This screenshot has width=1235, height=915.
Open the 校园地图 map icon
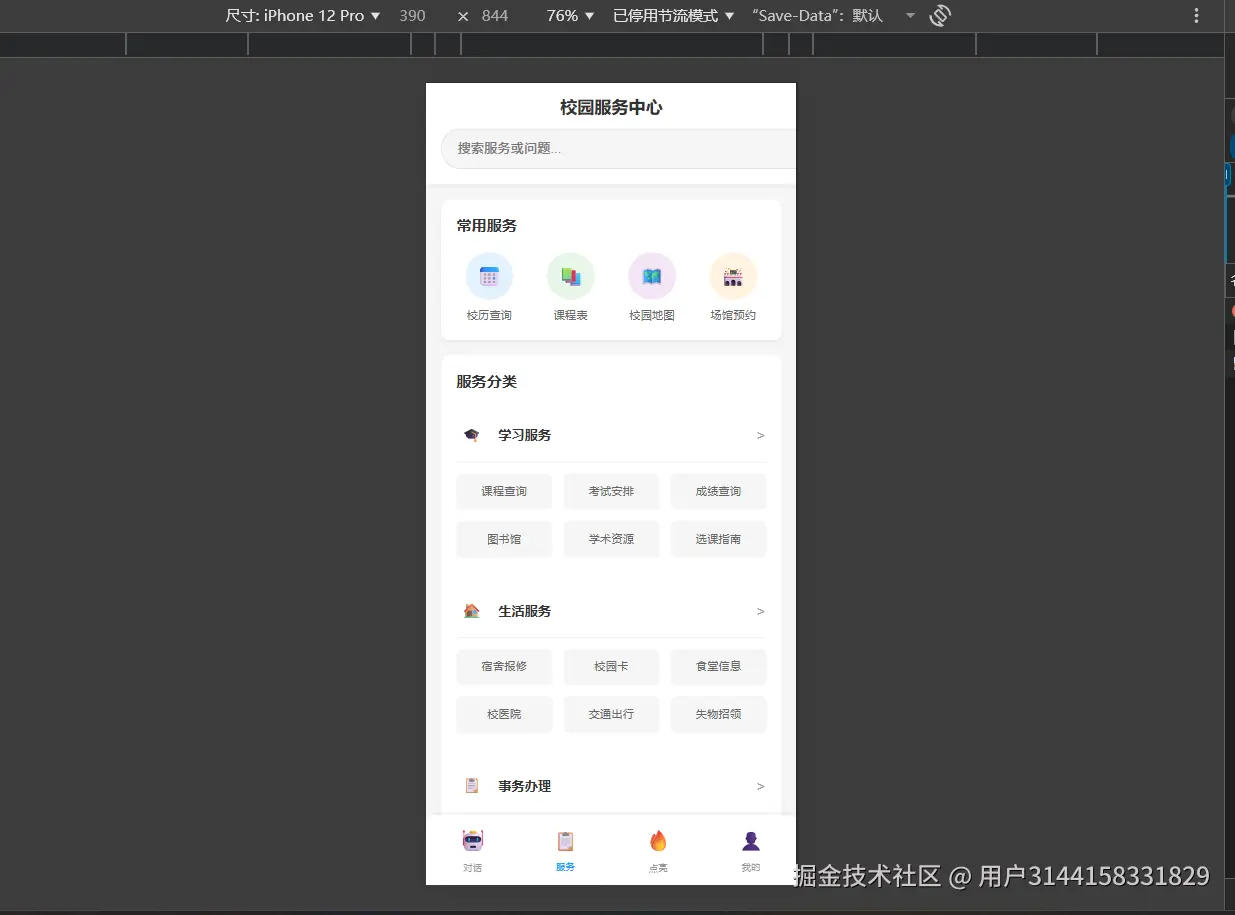tap(652, 276)
